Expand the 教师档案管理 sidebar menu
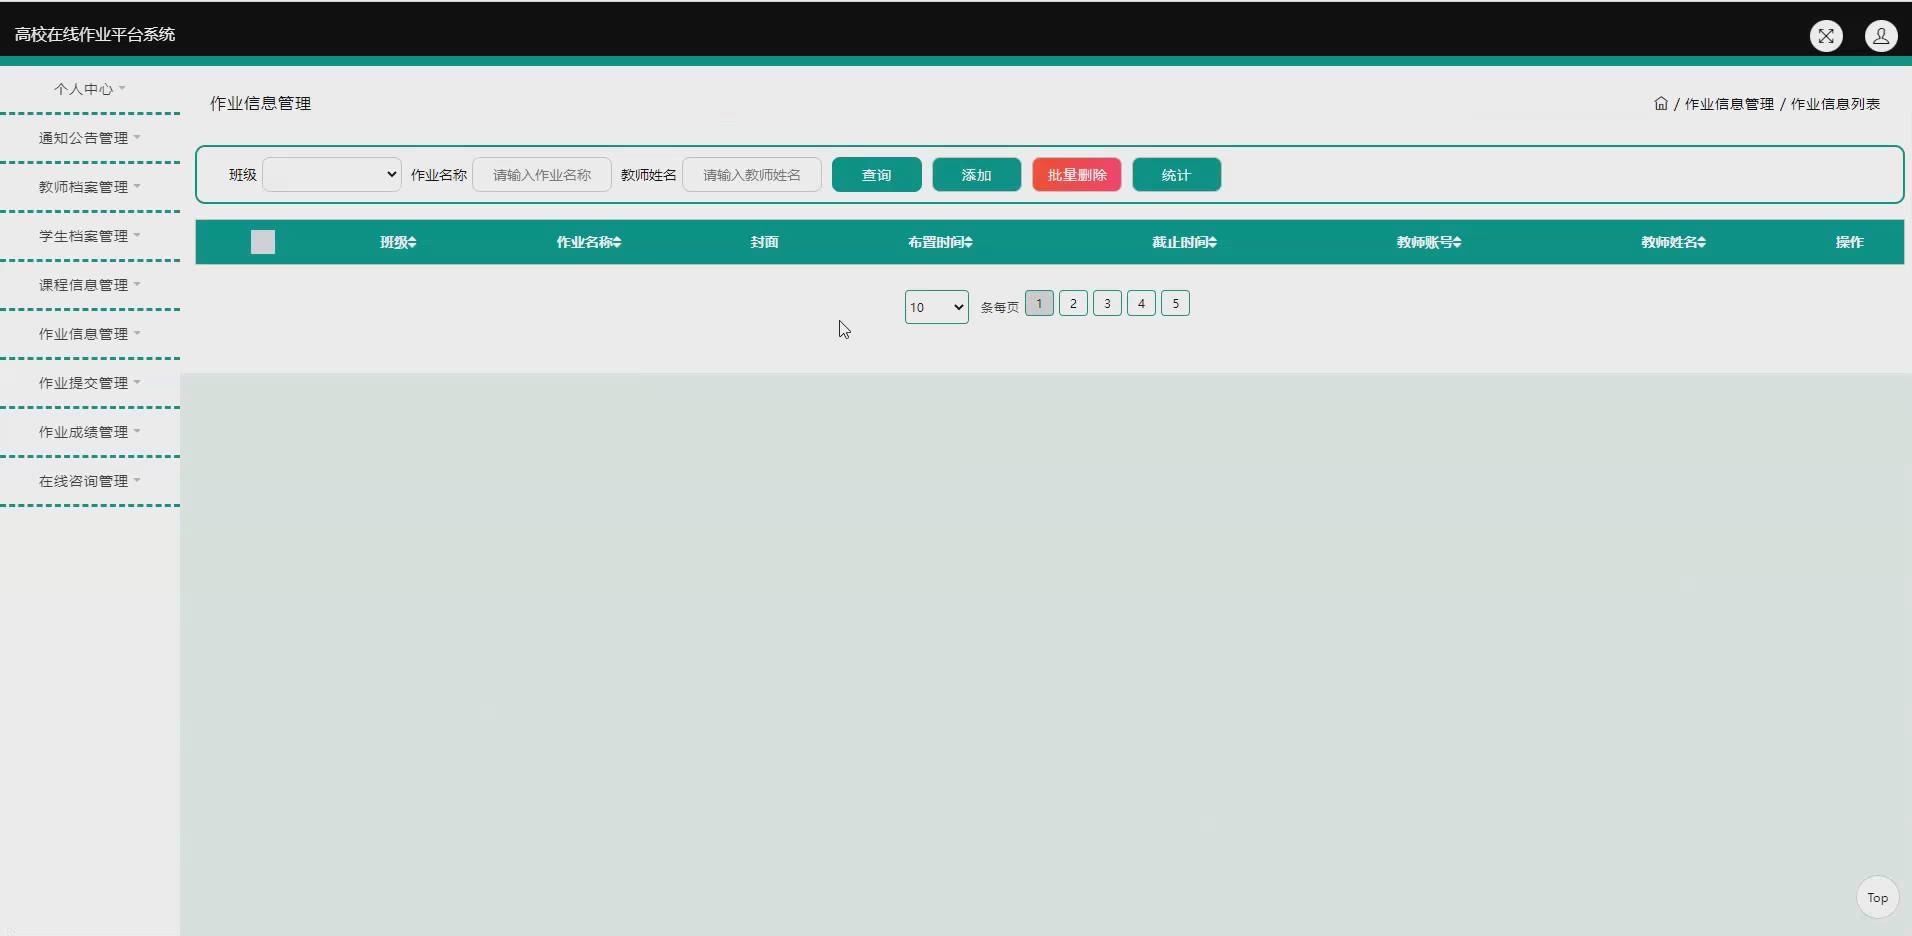This screenshot has height=936, width=1912. (90, 187)
